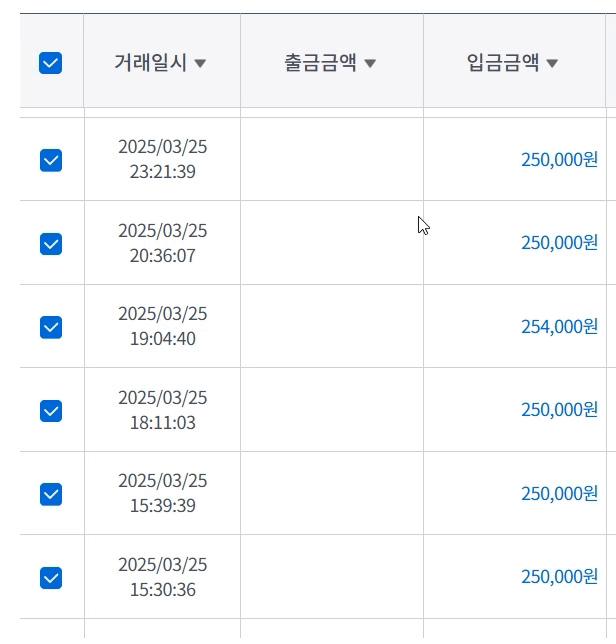The image size is (616, 644).
Task: Toggle the select-all header checkbox
Action: (50, 63)
